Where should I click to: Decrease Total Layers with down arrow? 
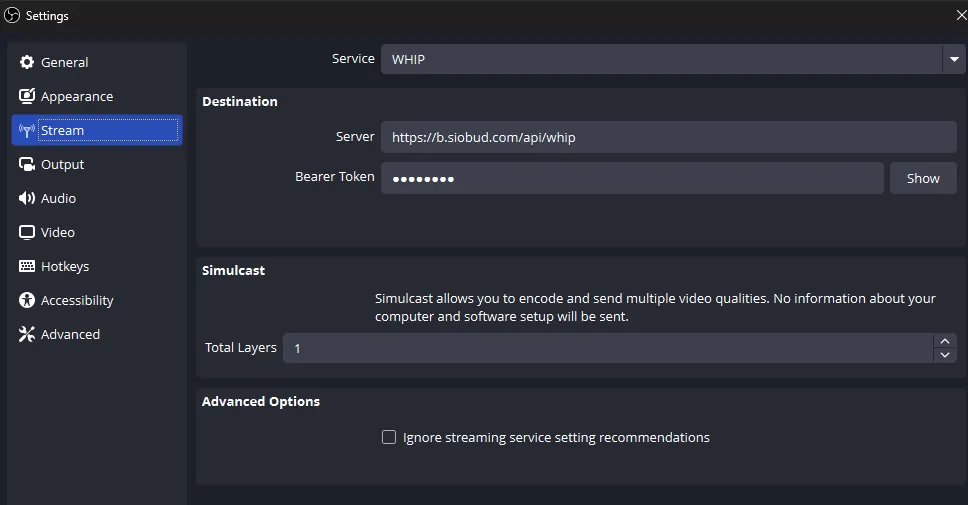pyautogui.click(x=945, y=355)
